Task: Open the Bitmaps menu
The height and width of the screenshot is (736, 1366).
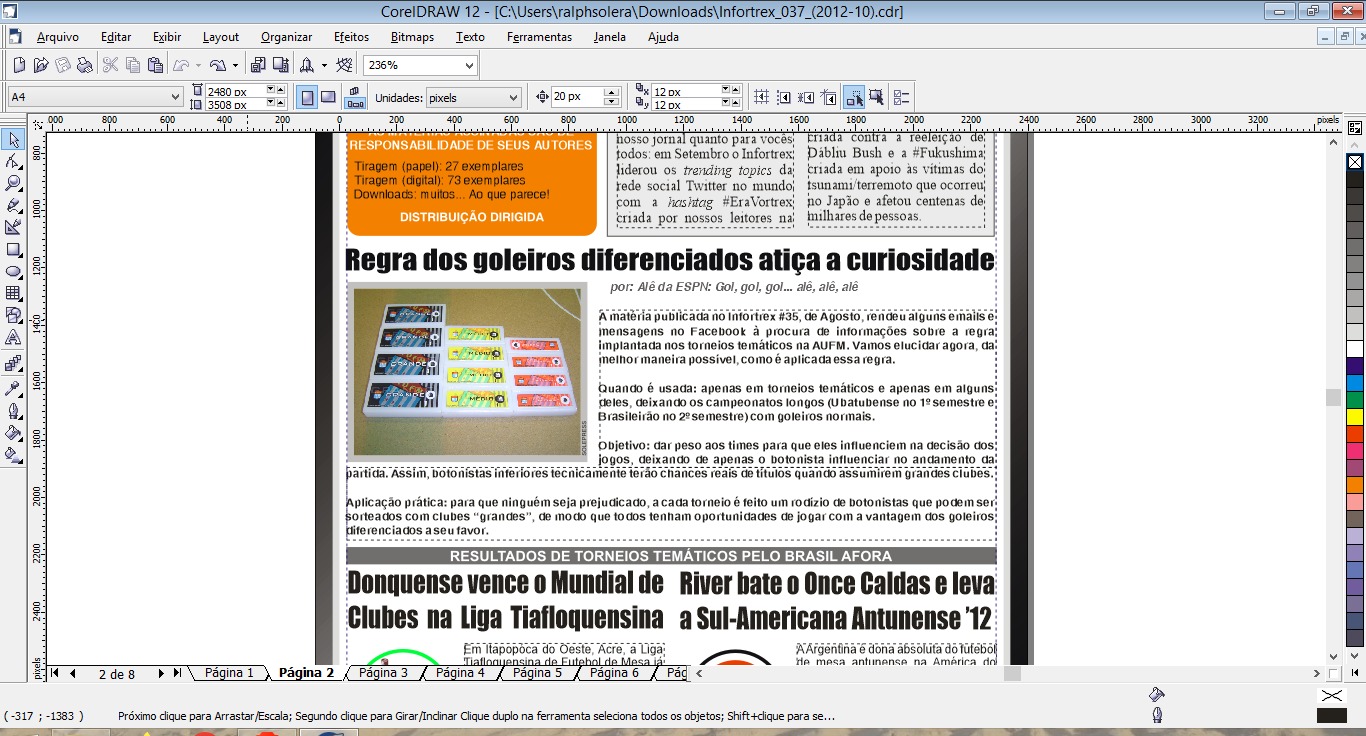Action: [412, 37]
